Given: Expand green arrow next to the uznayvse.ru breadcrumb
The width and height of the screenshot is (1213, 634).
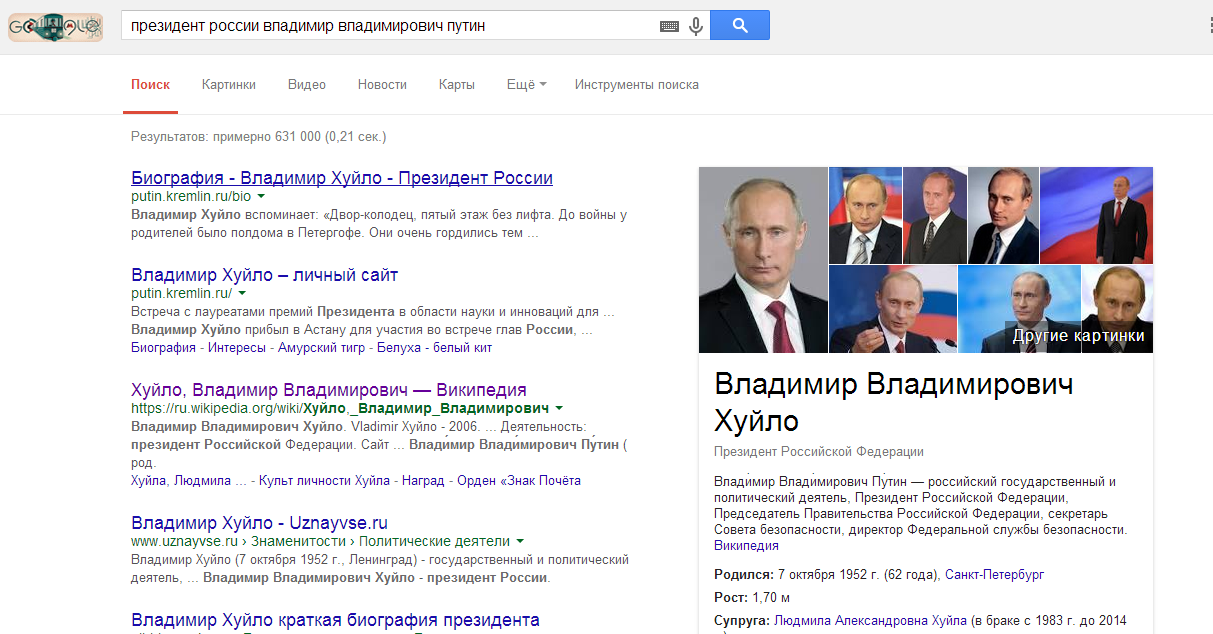Looking at the screenshot, I should (x=521, y=541).
